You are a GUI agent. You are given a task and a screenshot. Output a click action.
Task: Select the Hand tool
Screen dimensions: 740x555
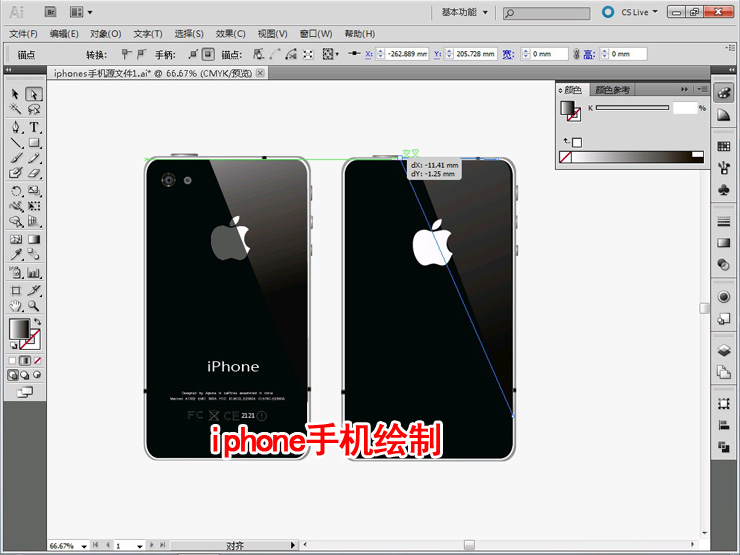pos(16,306)
